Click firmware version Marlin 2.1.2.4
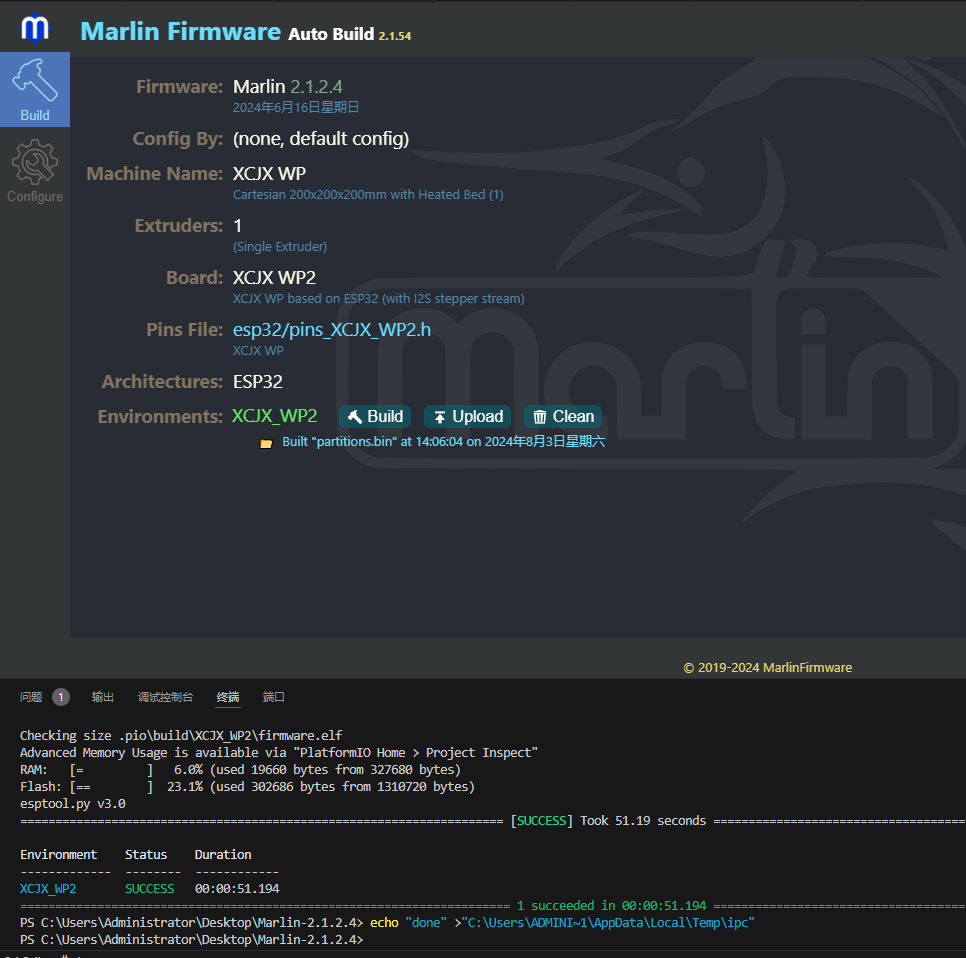The image size is (966, 958). pyautogui.click(x=287, y=86)
